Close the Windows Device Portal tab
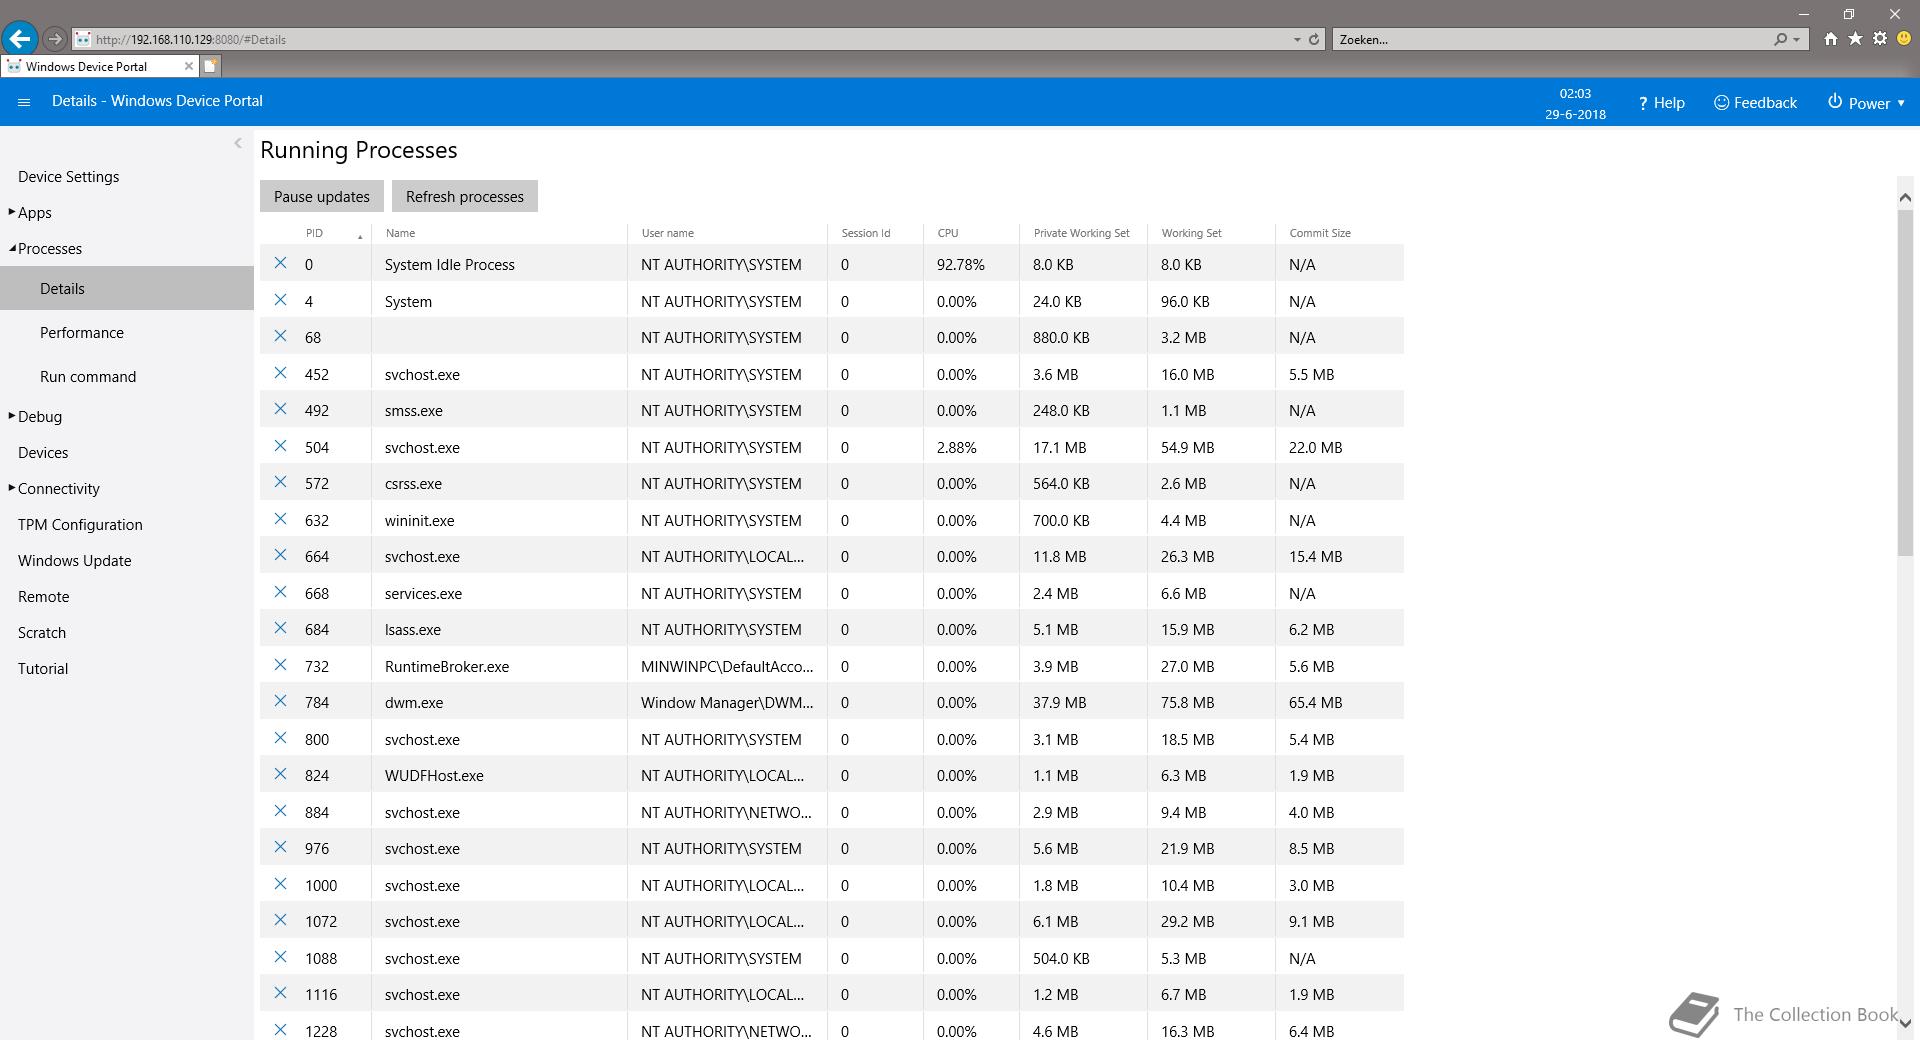The image size is (1920, 1040). coord(188,66)
